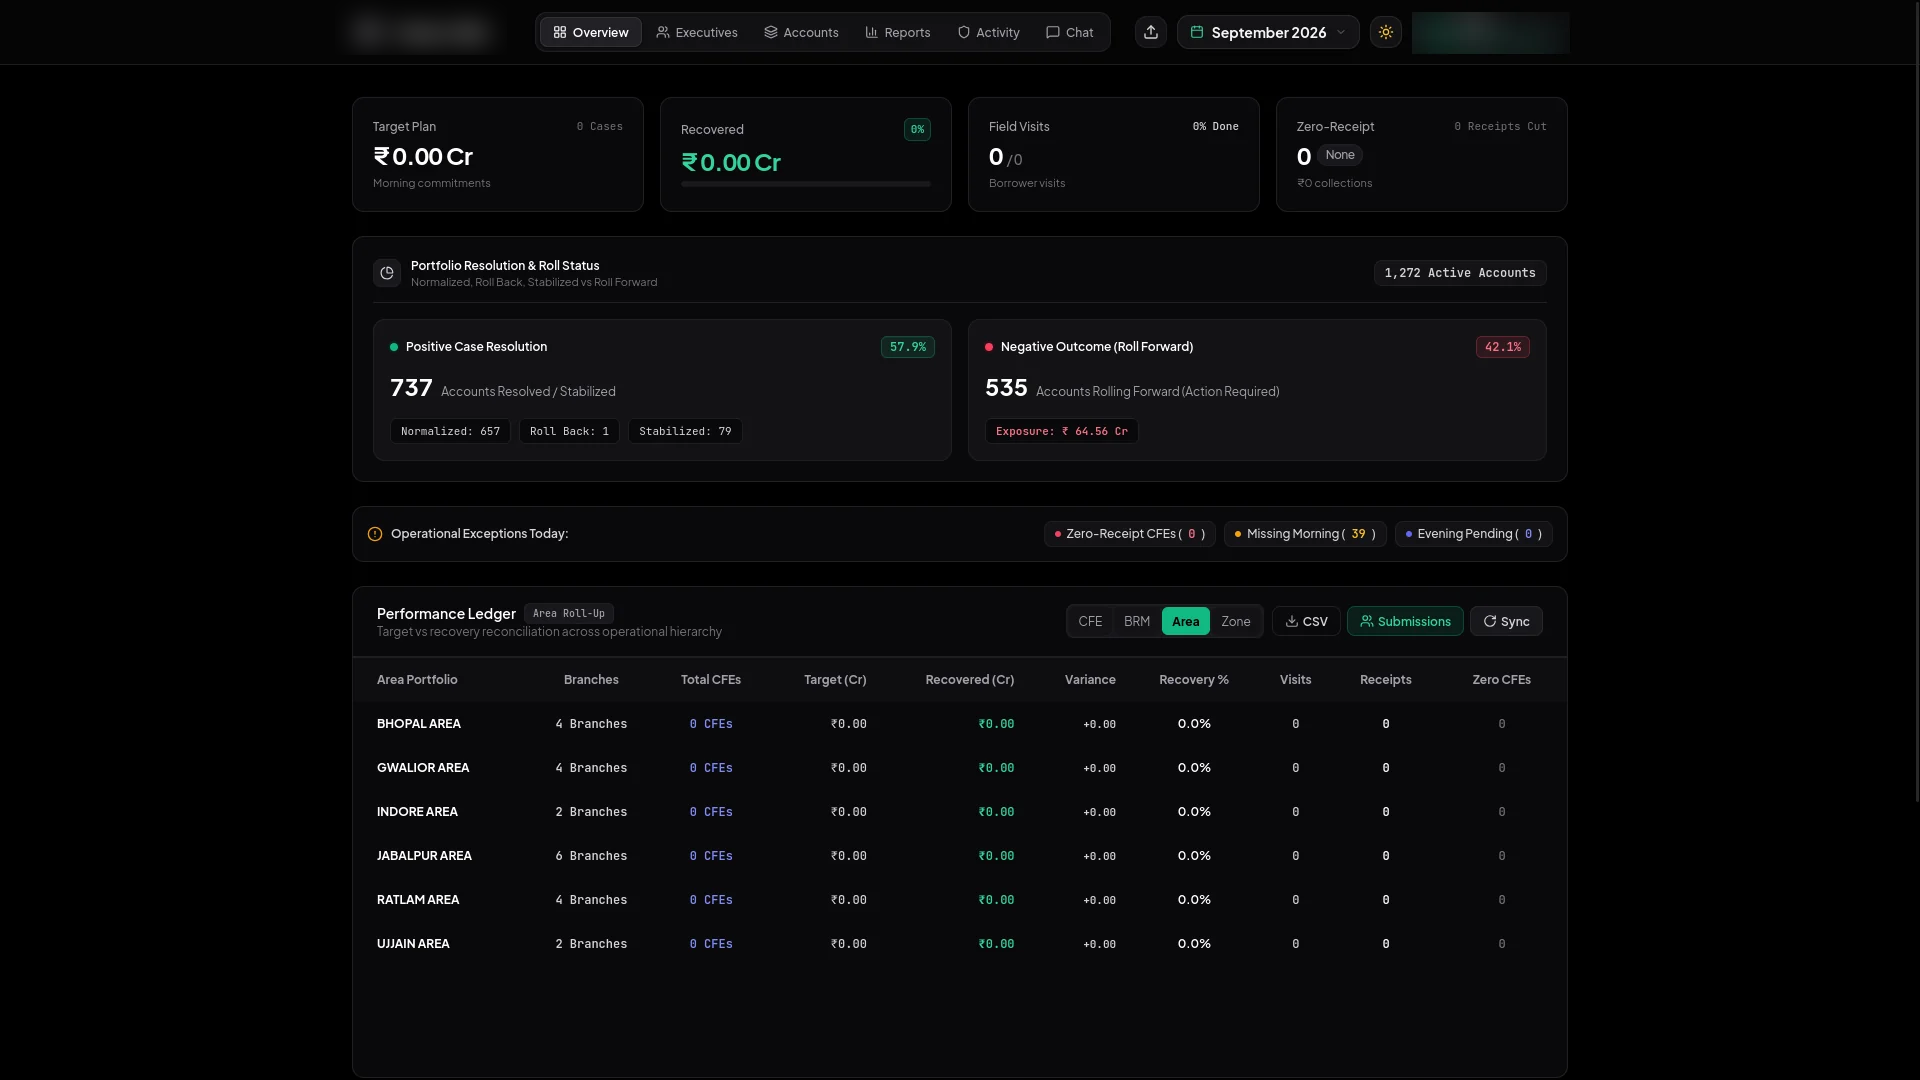Click the Exposure ₹ 64.56 Cr tag
Viewport: 1920px width, 1080px height.
[1061, 431]
